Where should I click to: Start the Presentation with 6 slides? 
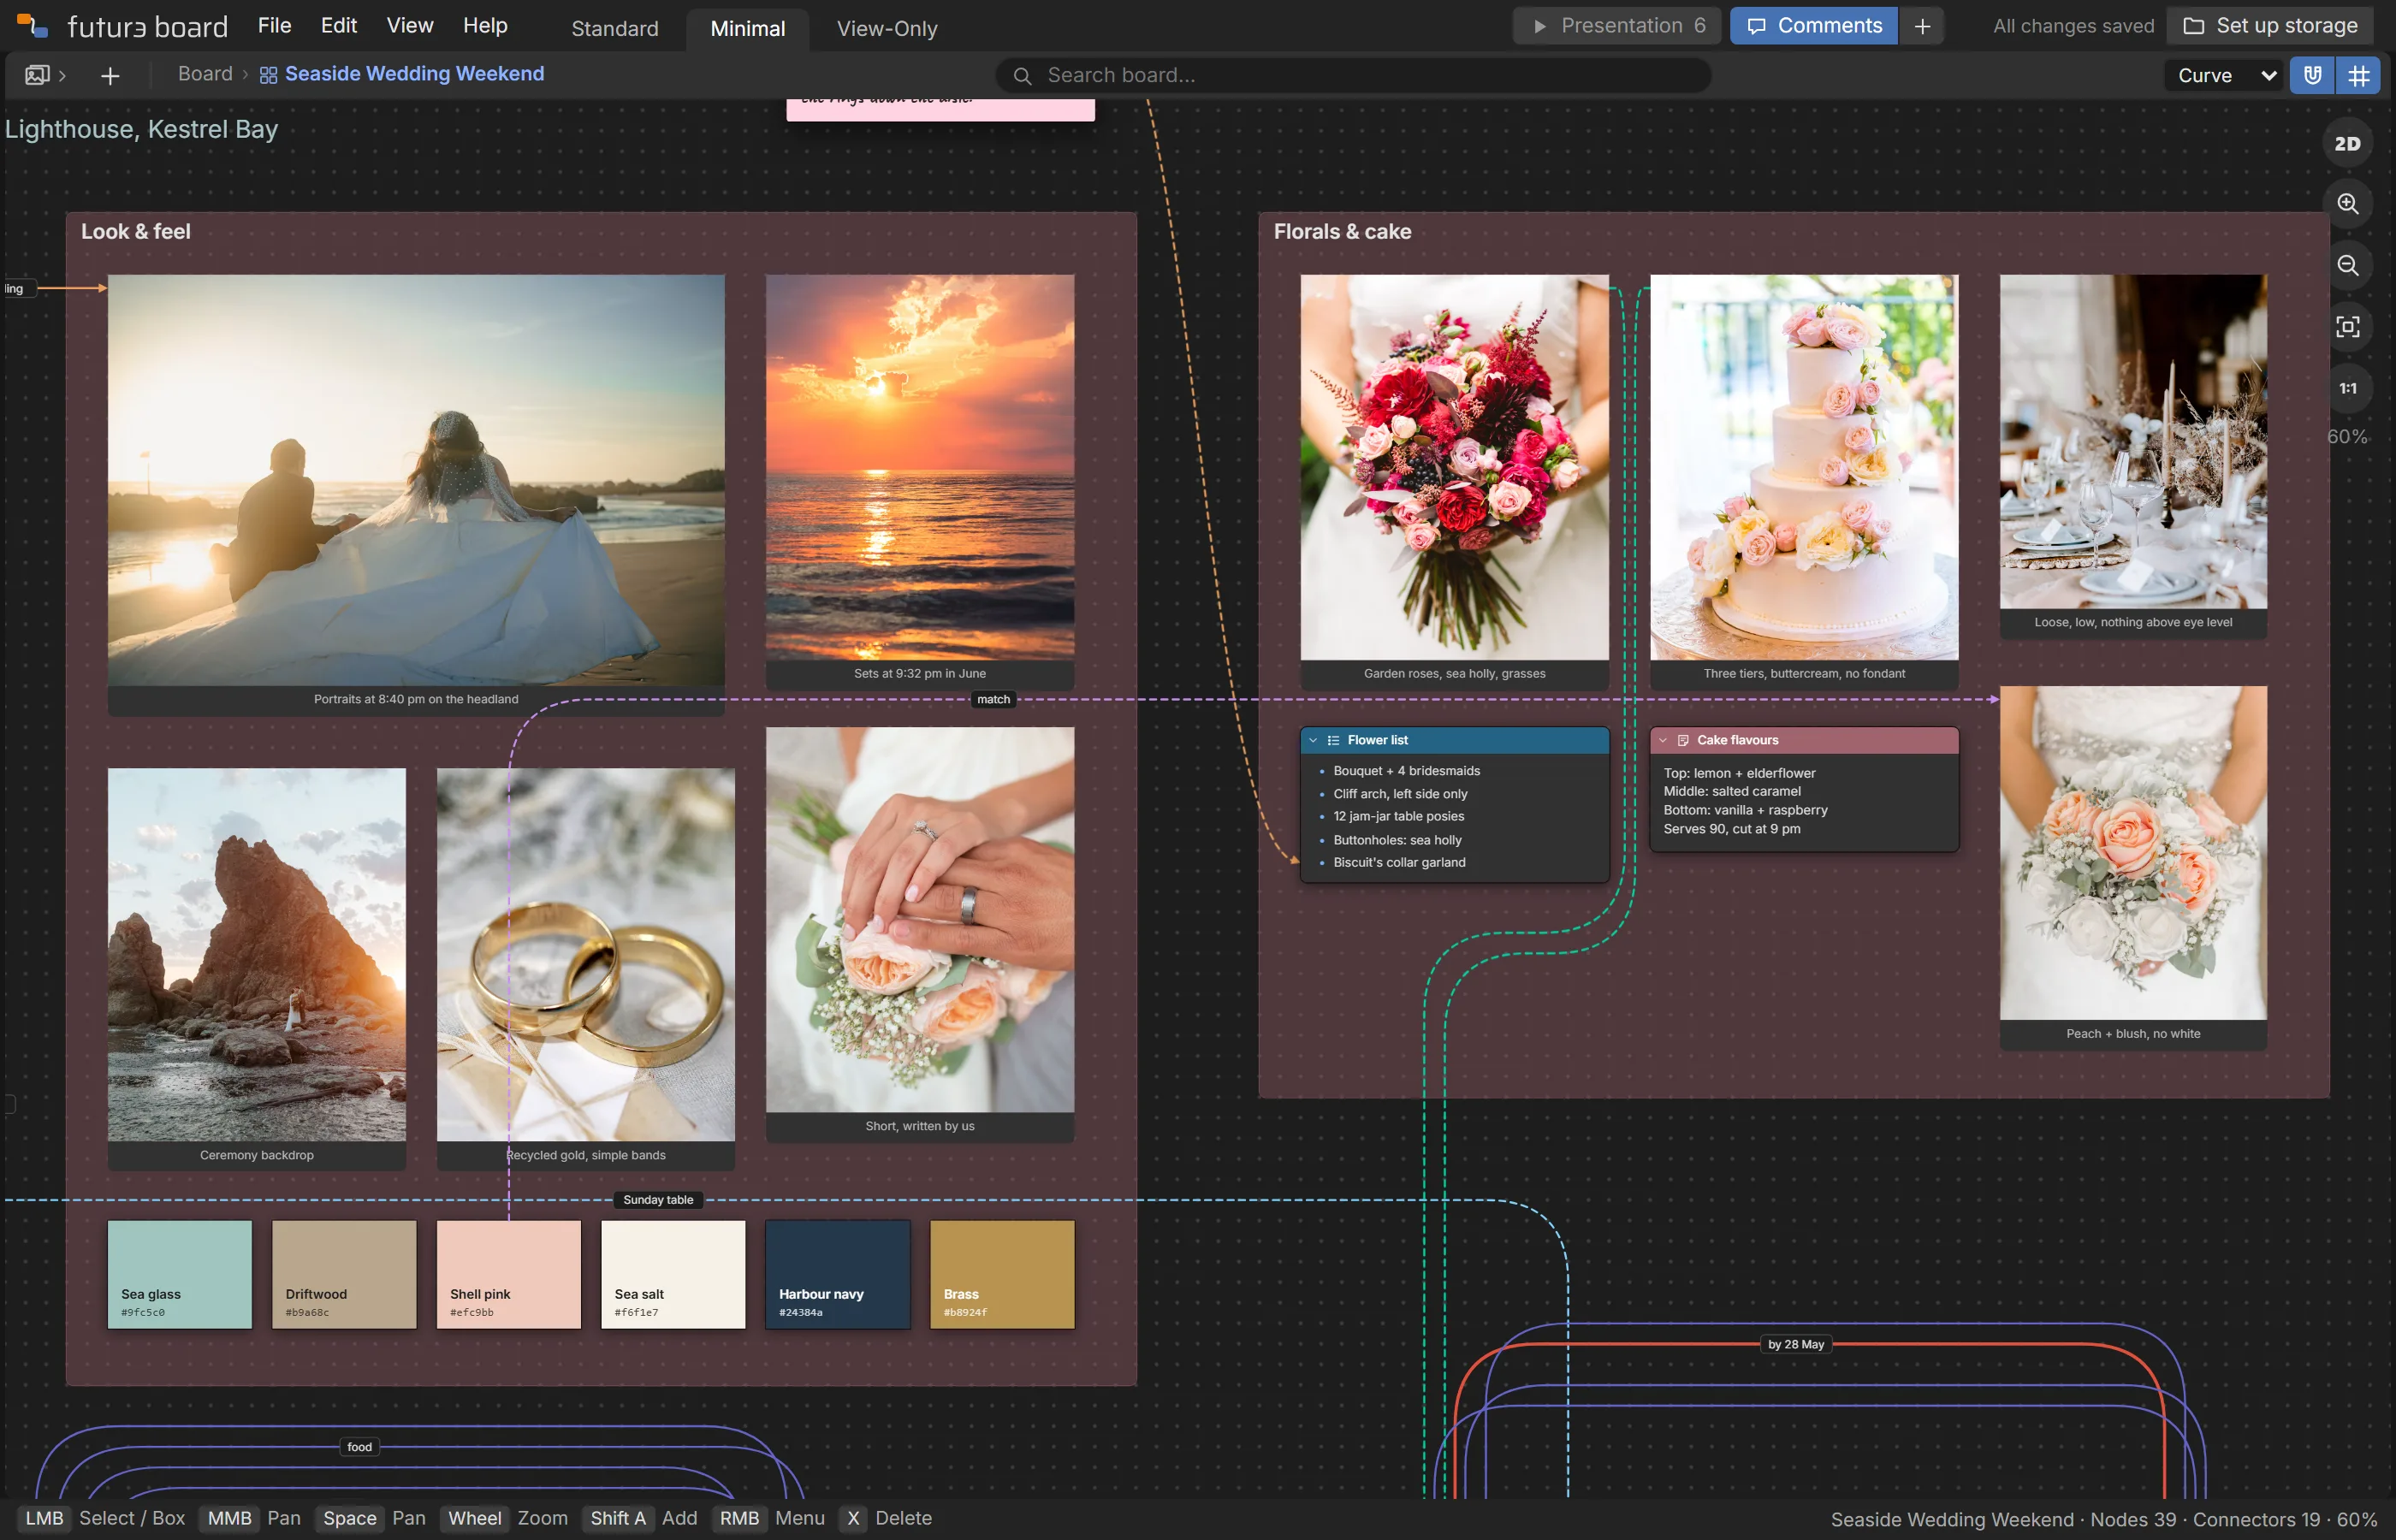tap(1617, 26)
